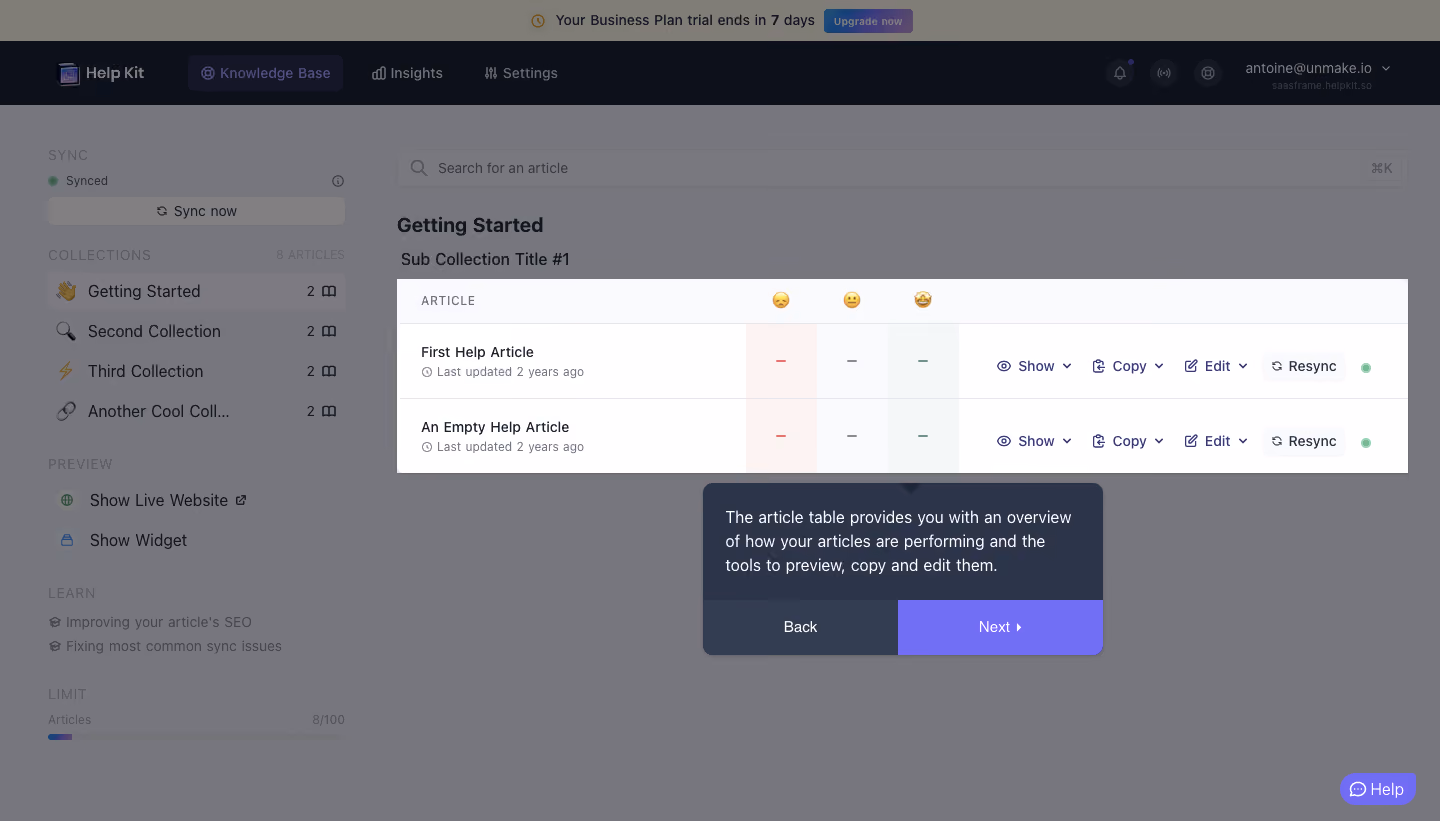Open the Help chat button
This screenshot has width=1440, height=821.
[x=1377, y=789]
